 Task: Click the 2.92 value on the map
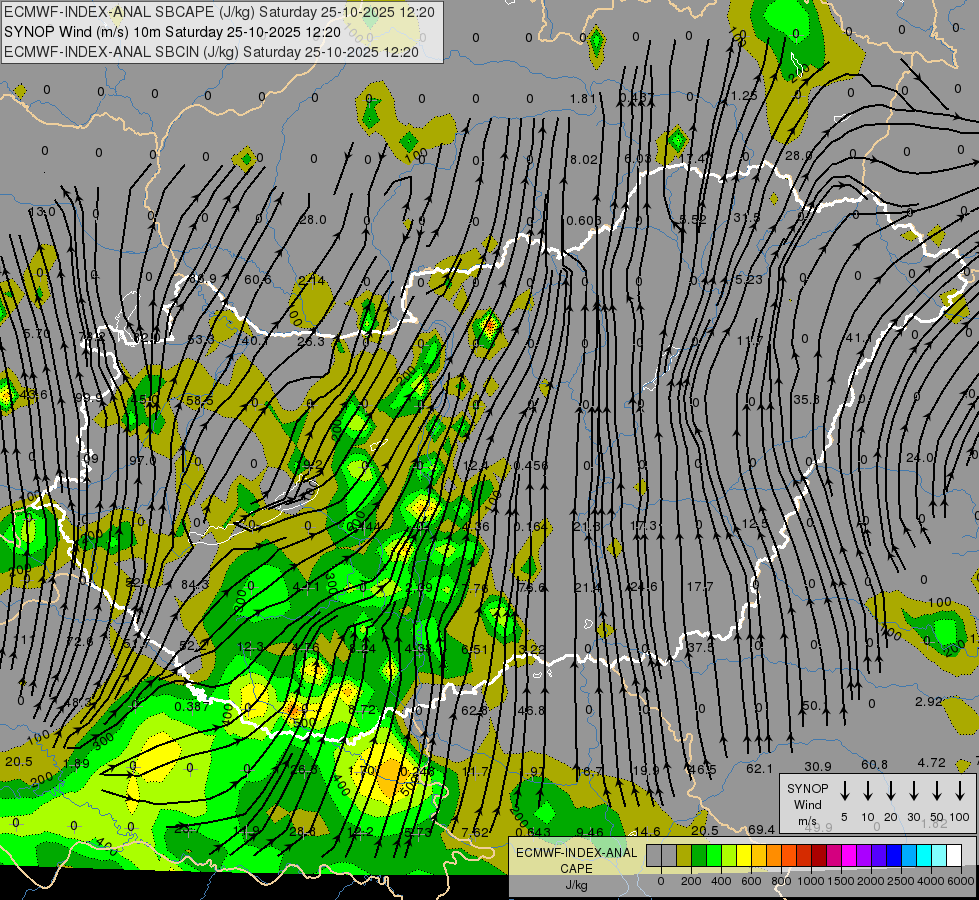tap(928, 701)
